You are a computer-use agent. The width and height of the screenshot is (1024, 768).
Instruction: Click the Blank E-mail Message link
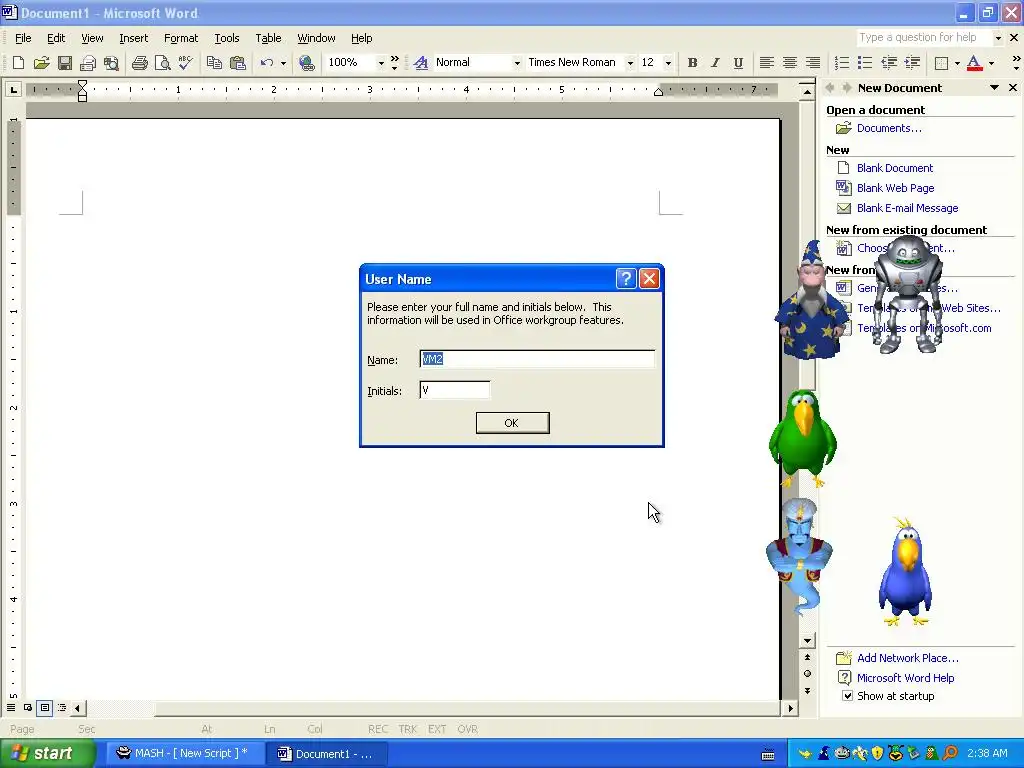click(x=907, y=208)
